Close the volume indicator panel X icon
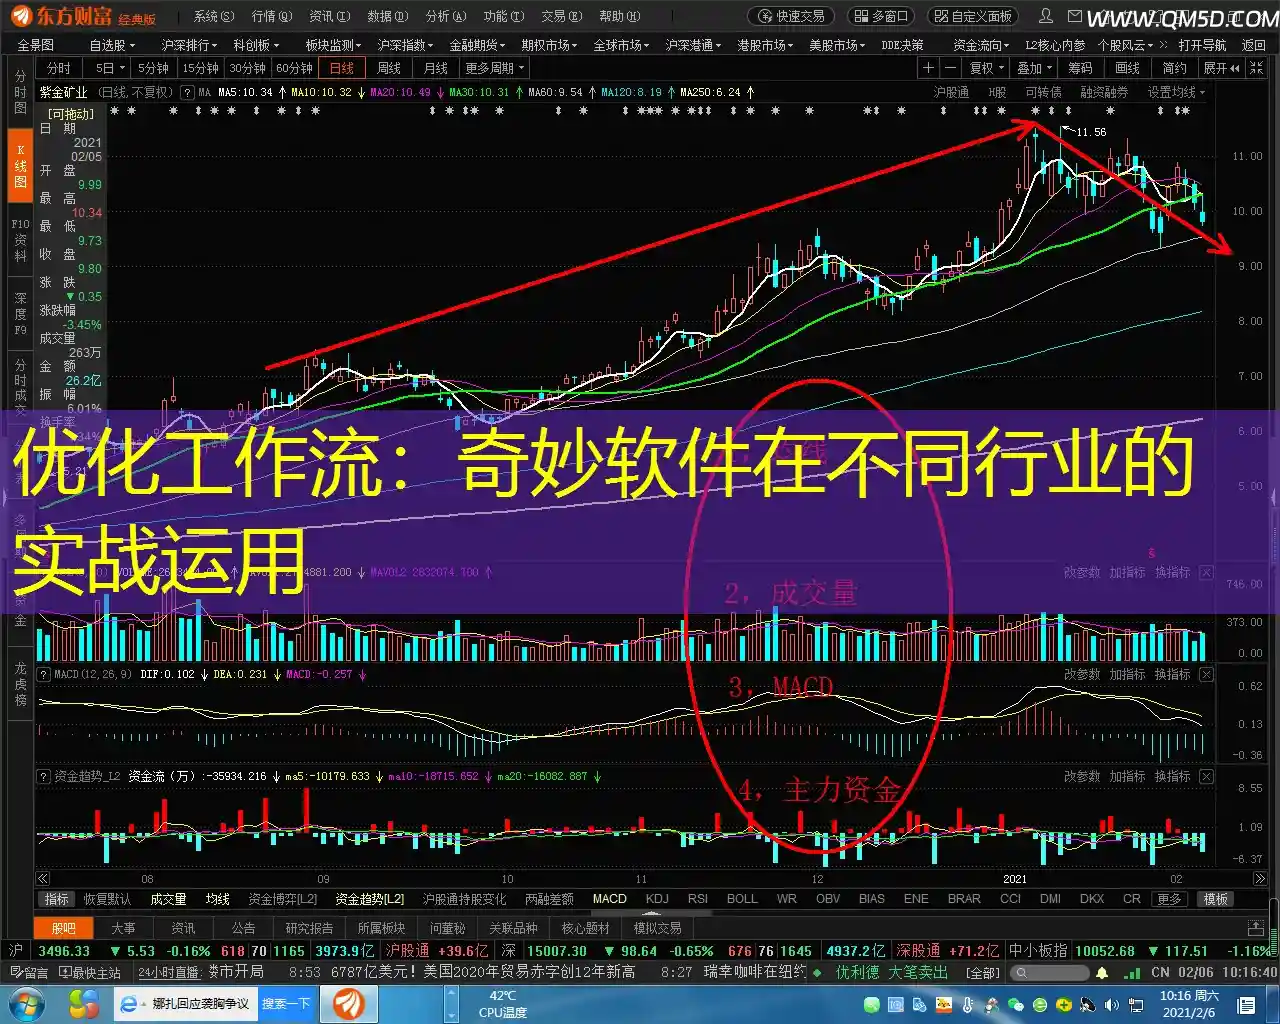The image size is (1280, 1024). [x=1206, y=573]
